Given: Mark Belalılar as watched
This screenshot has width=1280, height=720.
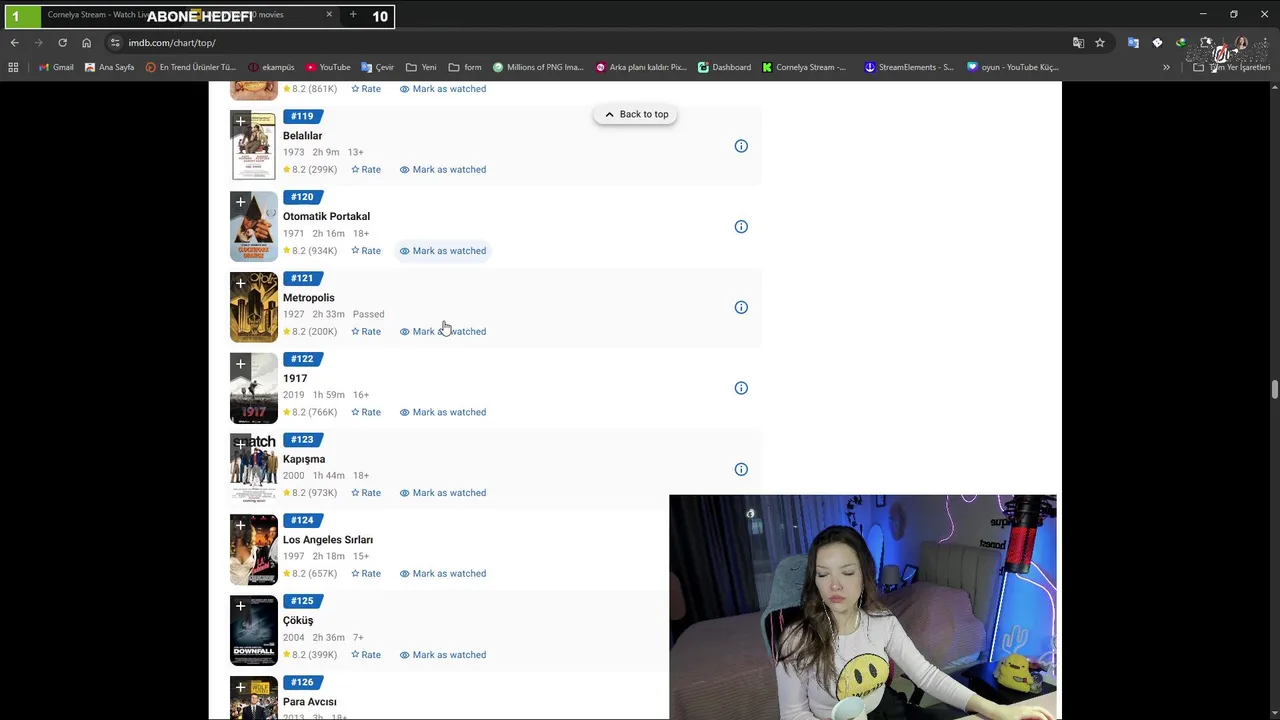Looking at the screenshot, I should [443, 170].
